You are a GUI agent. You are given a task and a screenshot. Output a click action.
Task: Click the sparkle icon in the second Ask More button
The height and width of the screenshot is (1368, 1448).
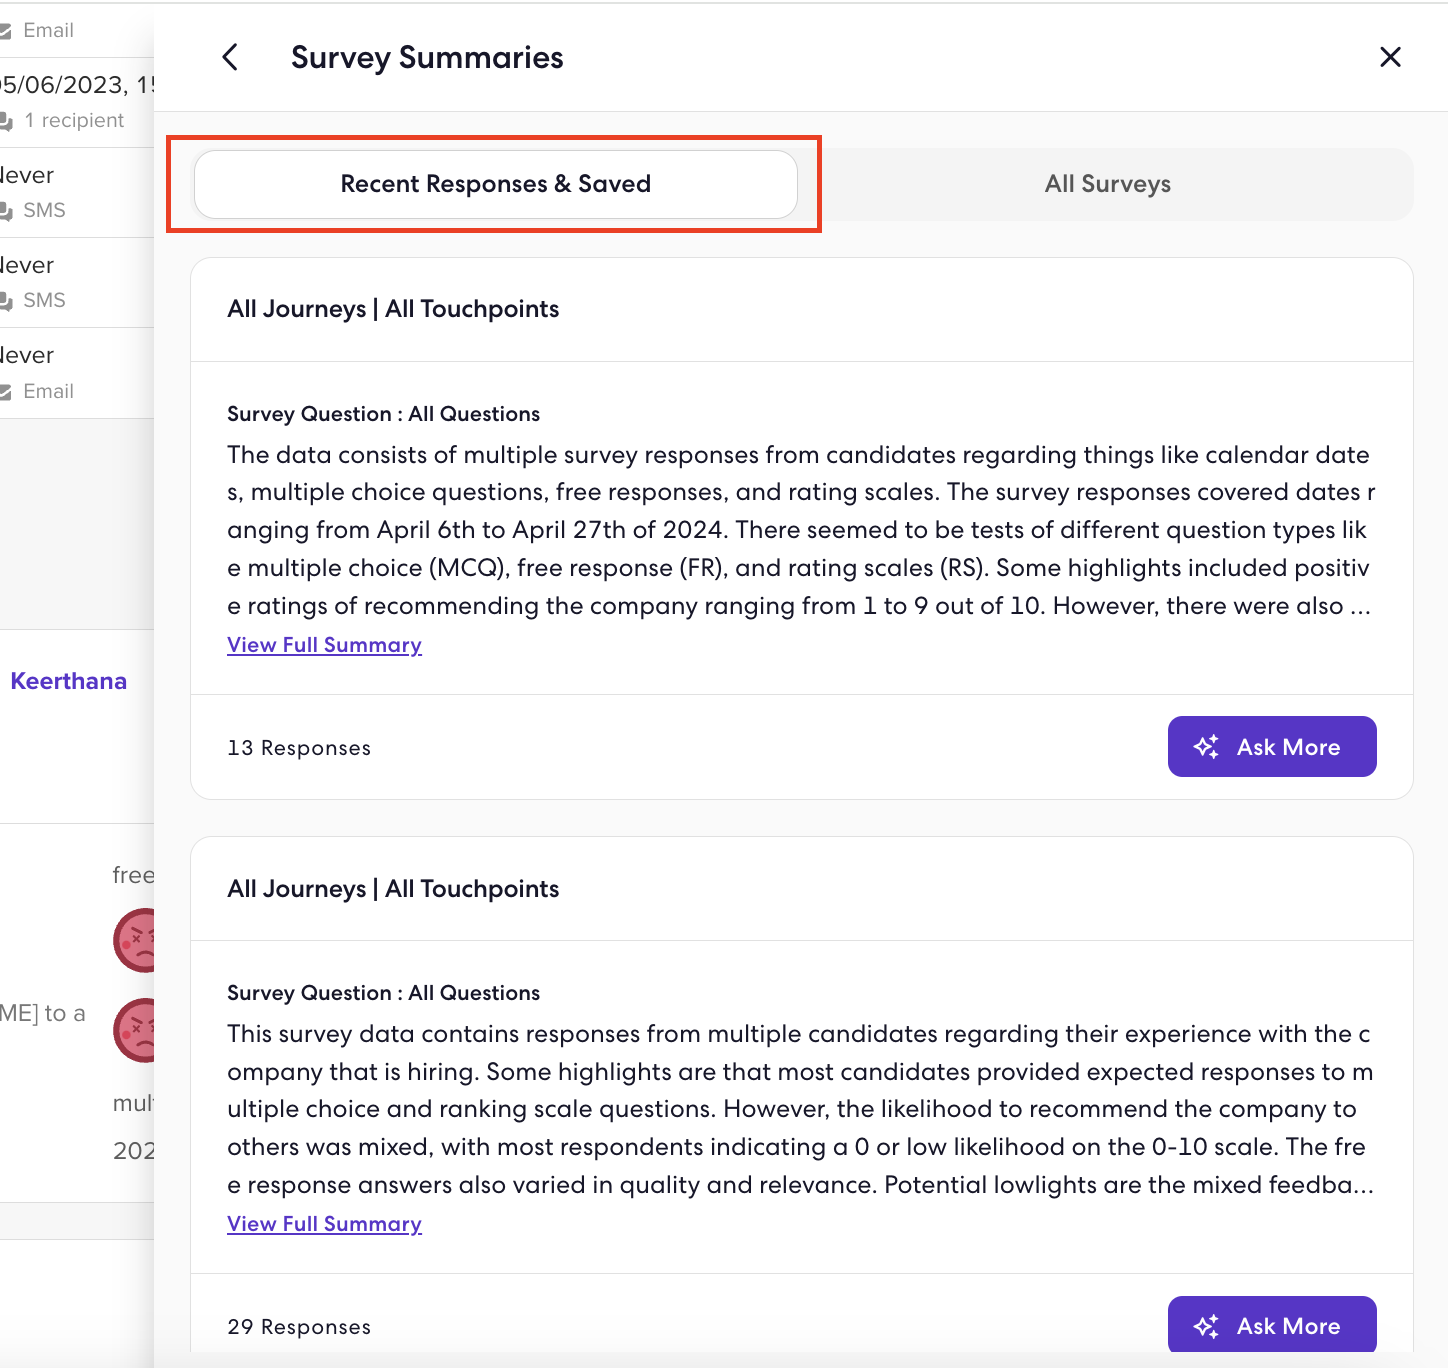click(1206, 1326)
